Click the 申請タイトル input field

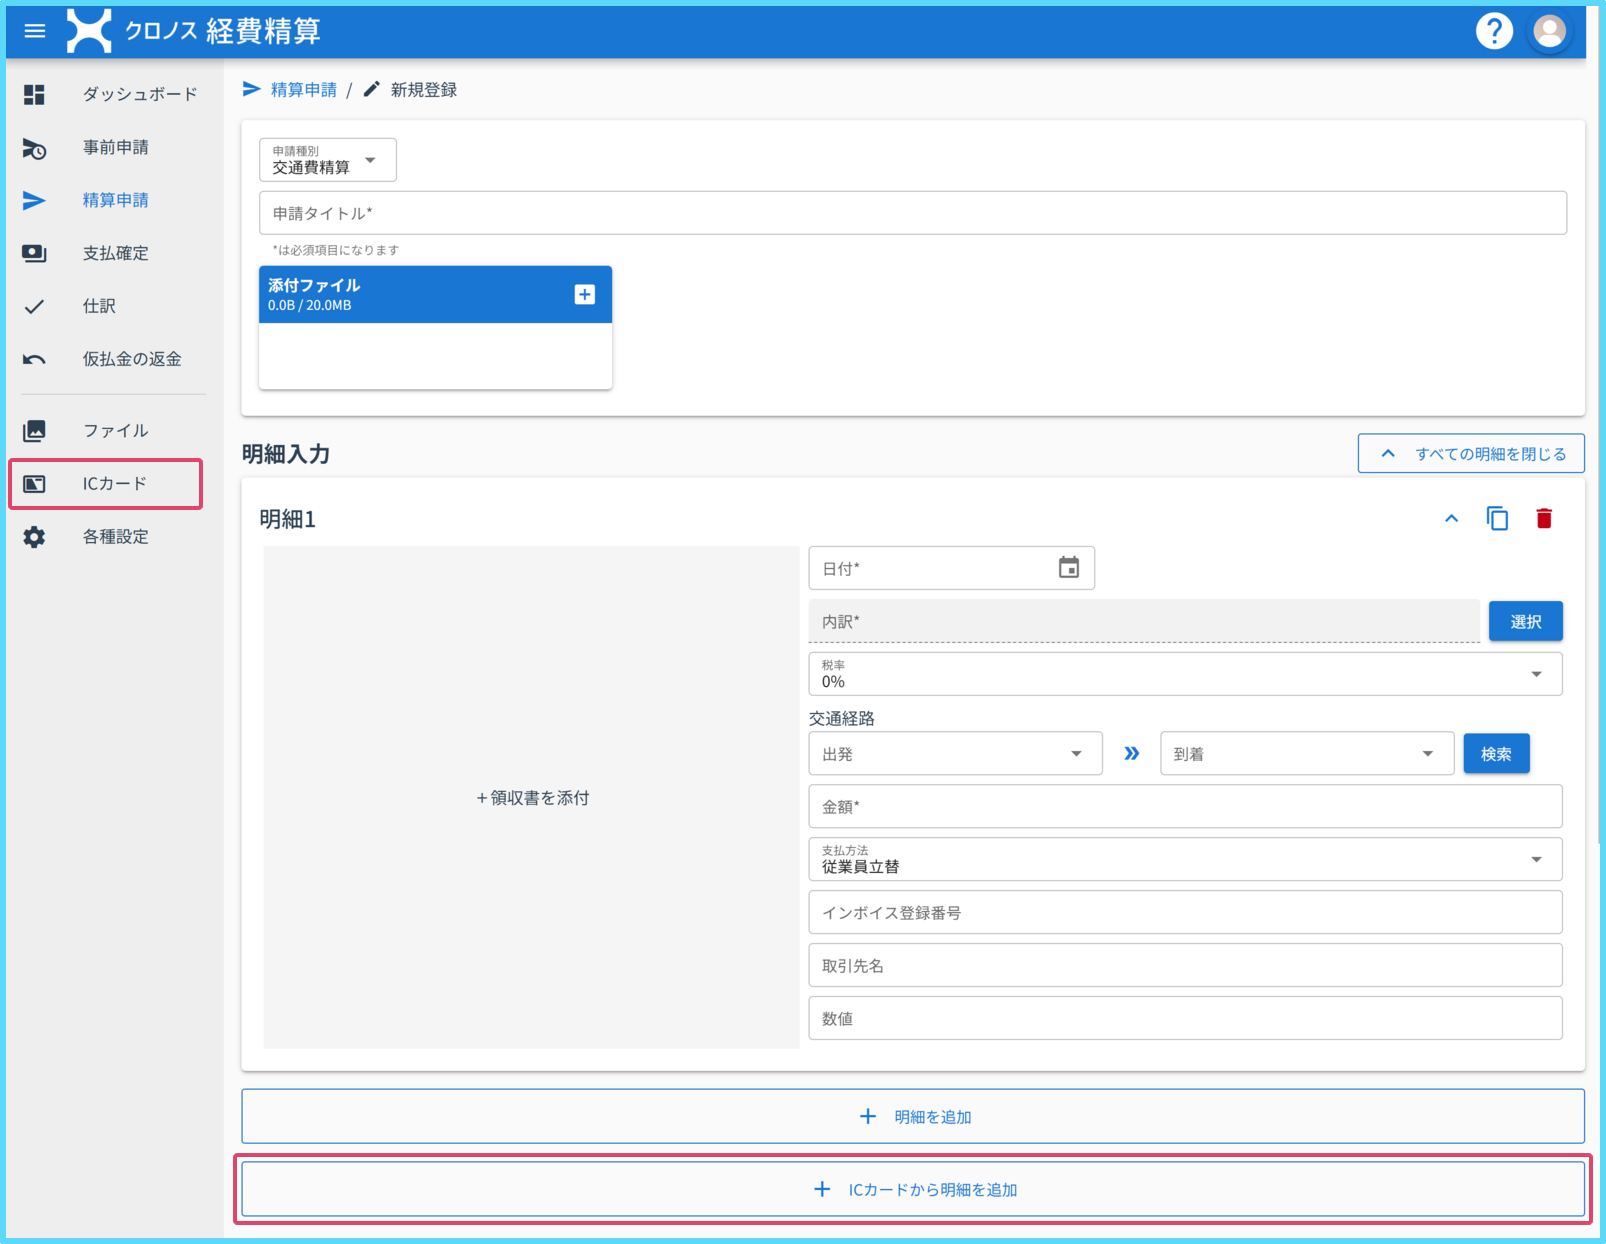tap(912, 213)
